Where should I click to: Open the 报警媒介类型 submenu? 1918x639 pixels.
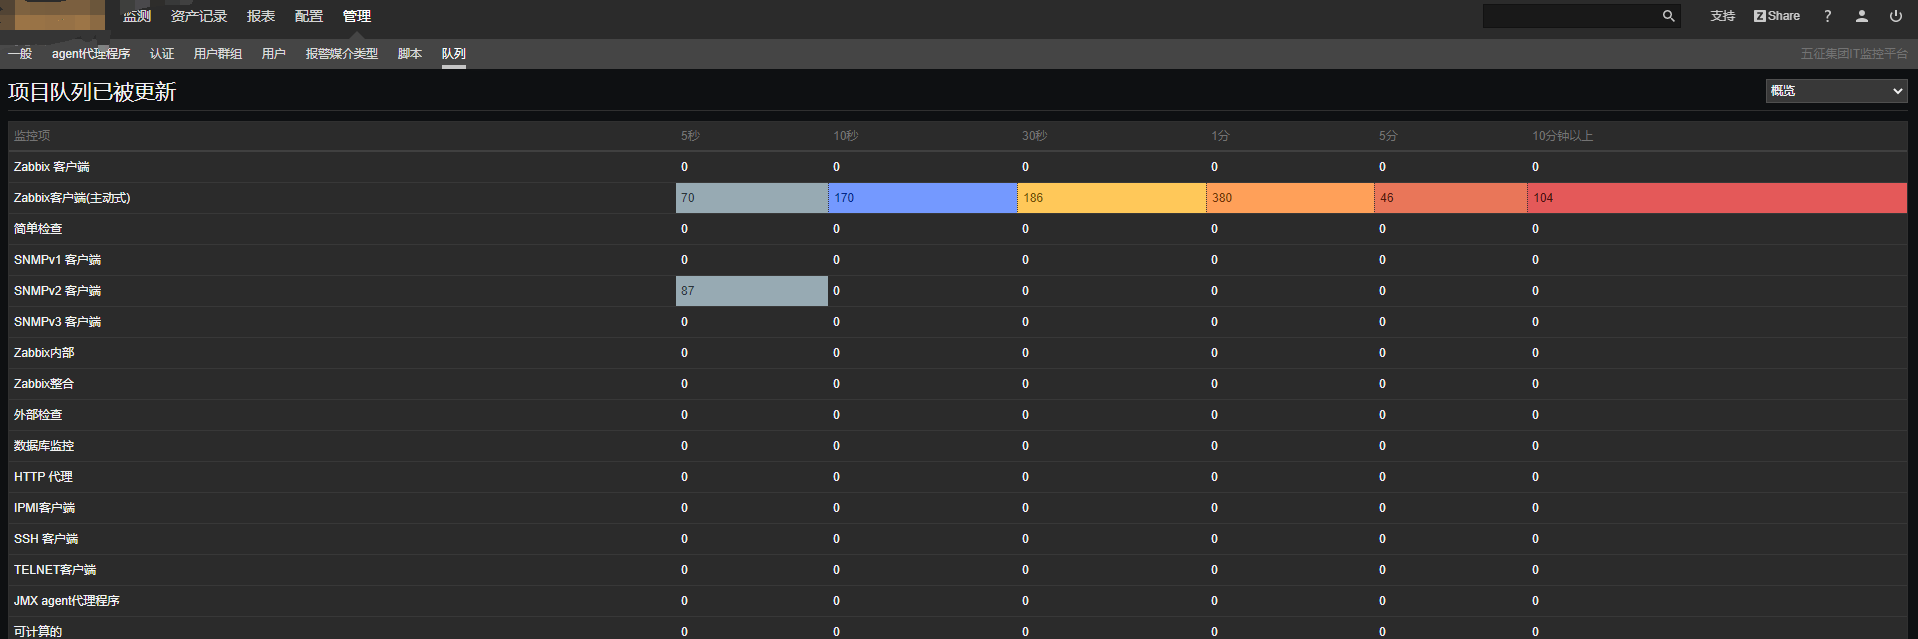tap(342, 54)
